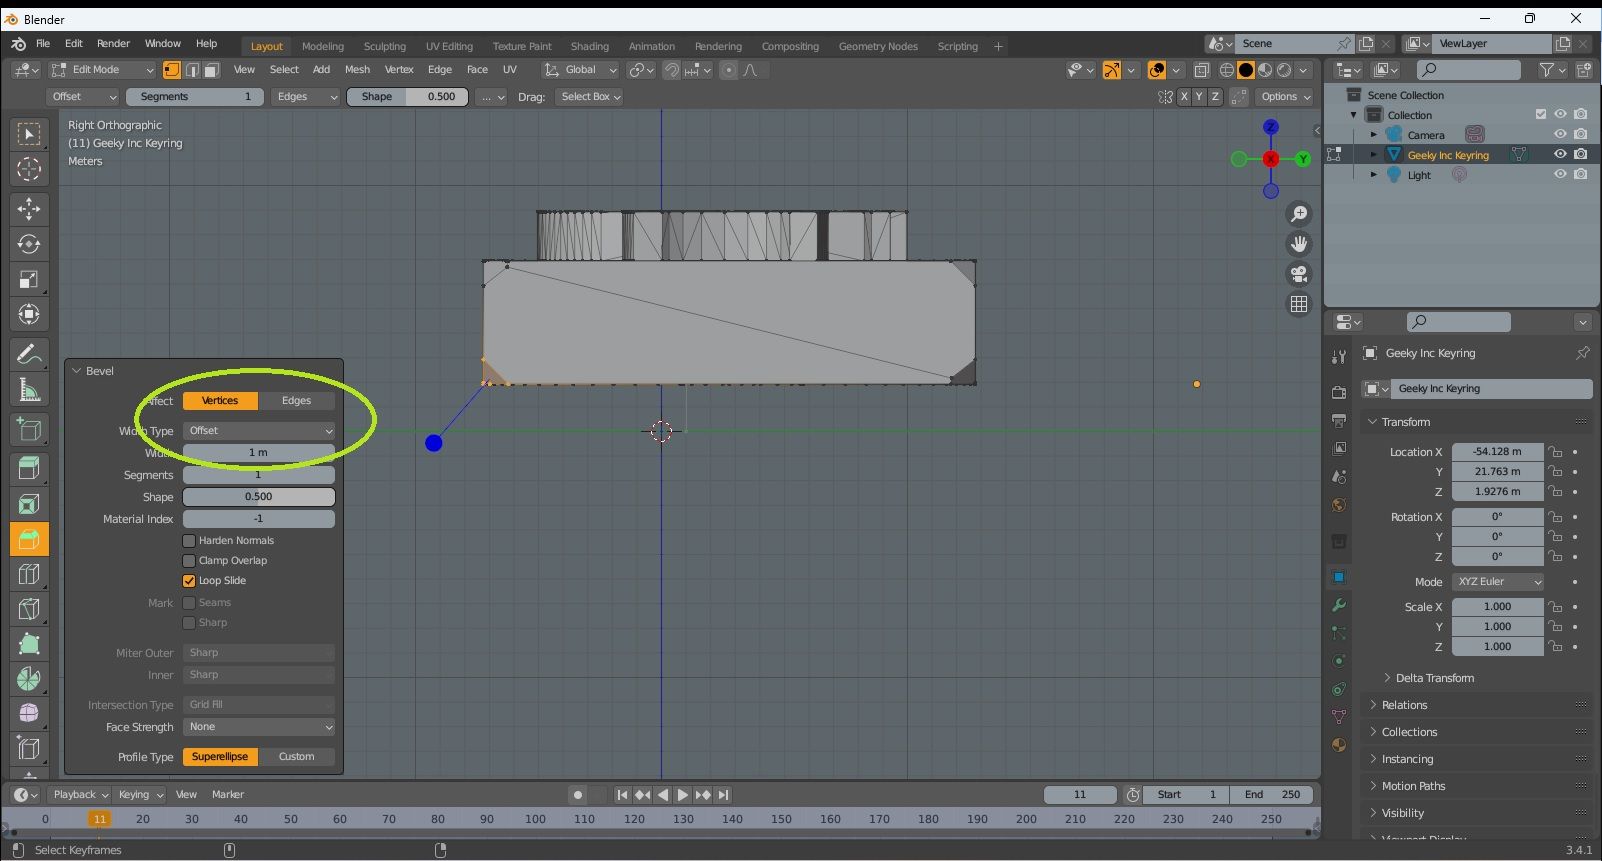The width and height of the screenshot is (1602, 861).
Task: Enable the Harden Normals checkbox
Action: pyautogui.click(x=189, y=541)
